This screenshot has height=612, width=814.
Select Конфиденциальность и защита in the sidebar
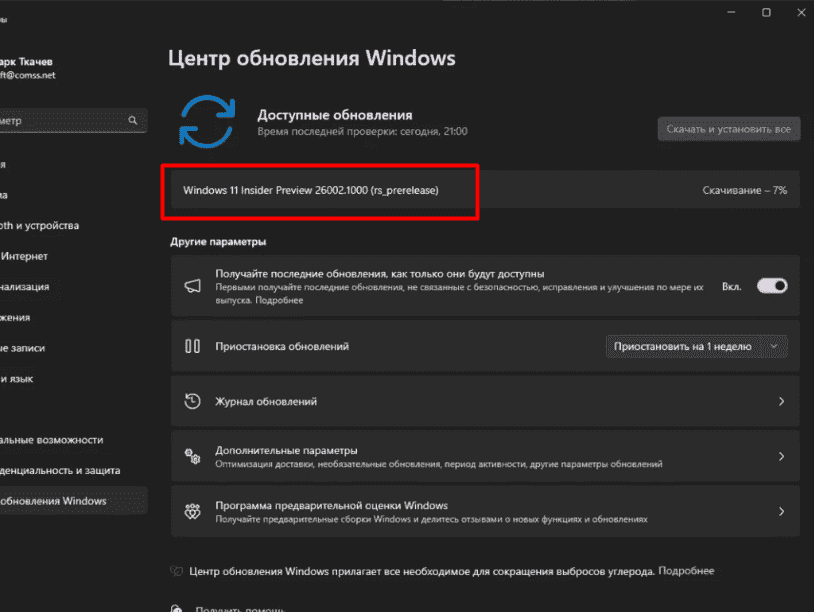click(60, 470)
